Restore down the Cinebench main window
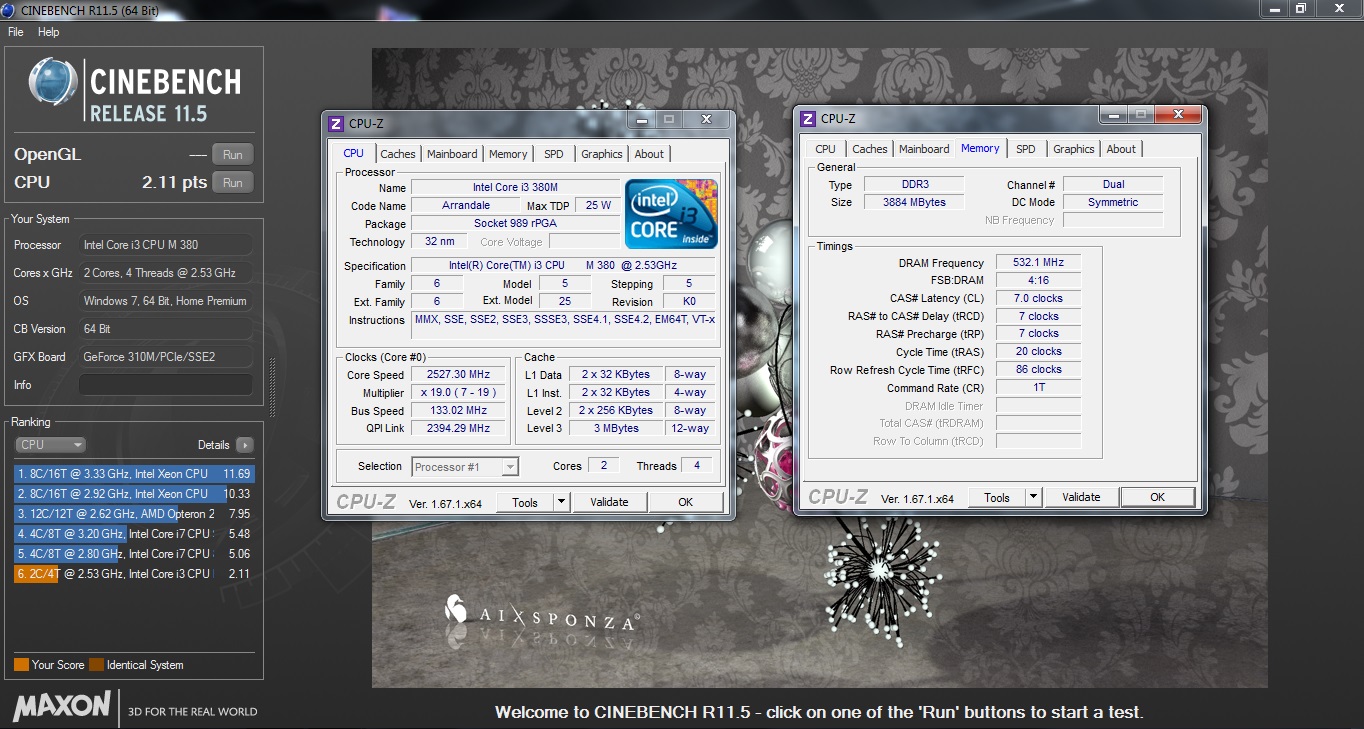 point(1301,8)
